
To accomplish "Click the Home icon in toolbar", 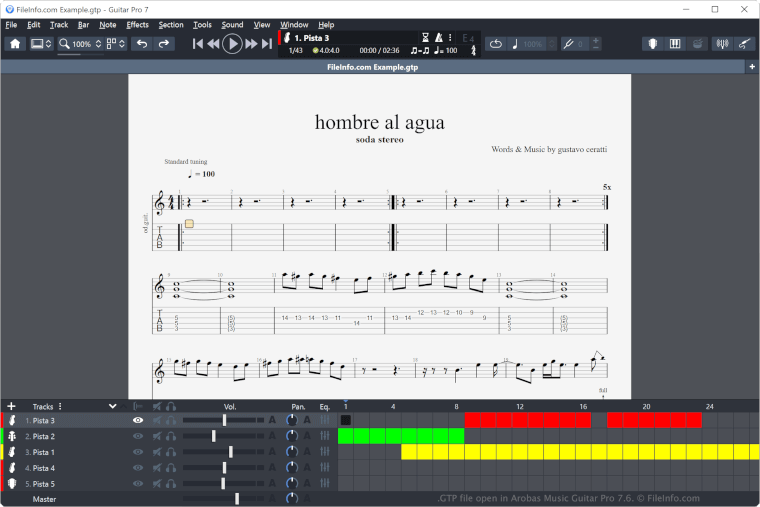I will [x=14, y=44].
